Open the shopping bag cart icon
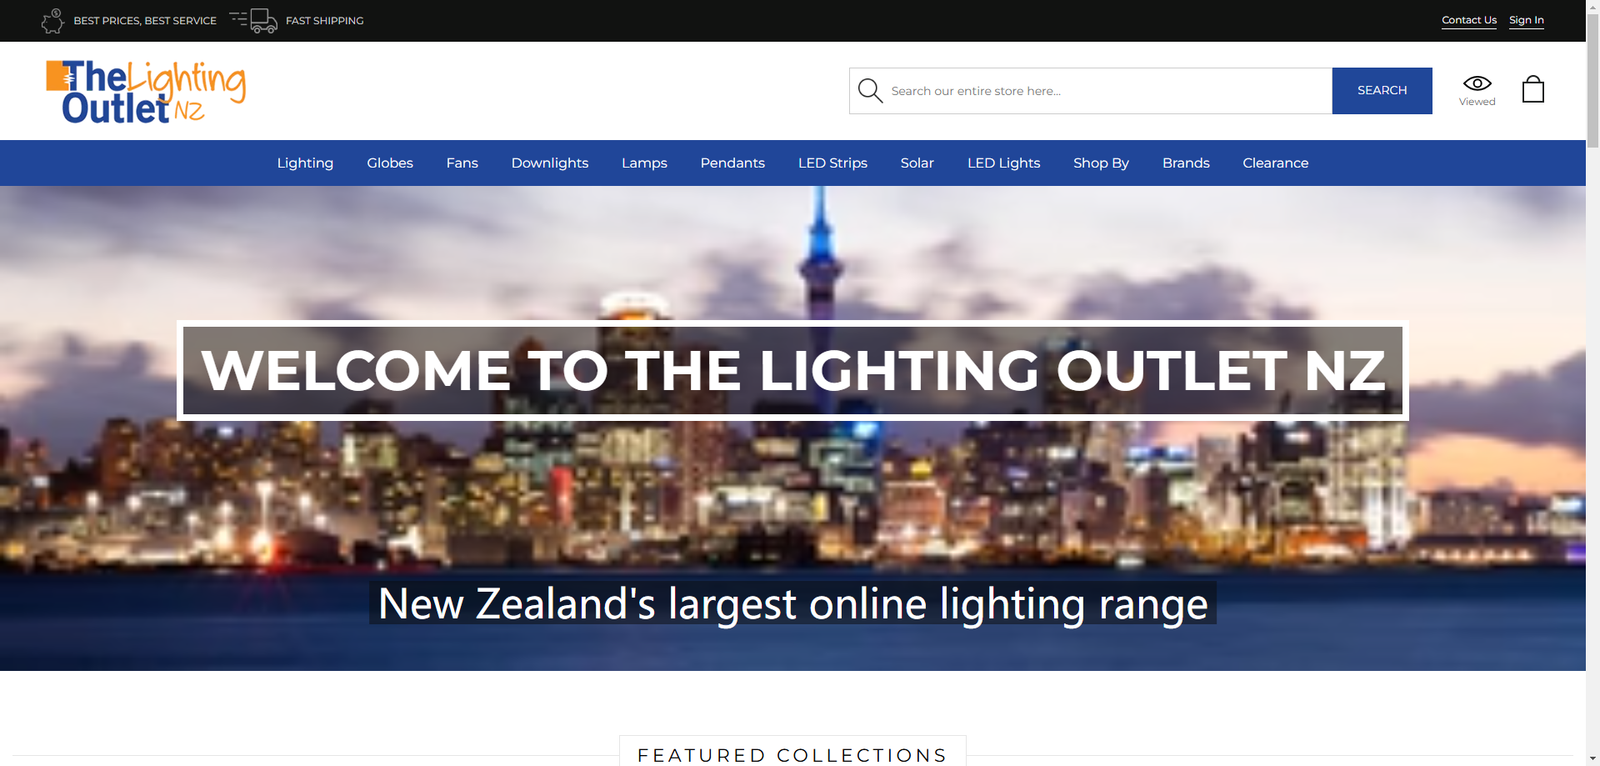The image size is (1600, 766). (x=1533, y=90)
